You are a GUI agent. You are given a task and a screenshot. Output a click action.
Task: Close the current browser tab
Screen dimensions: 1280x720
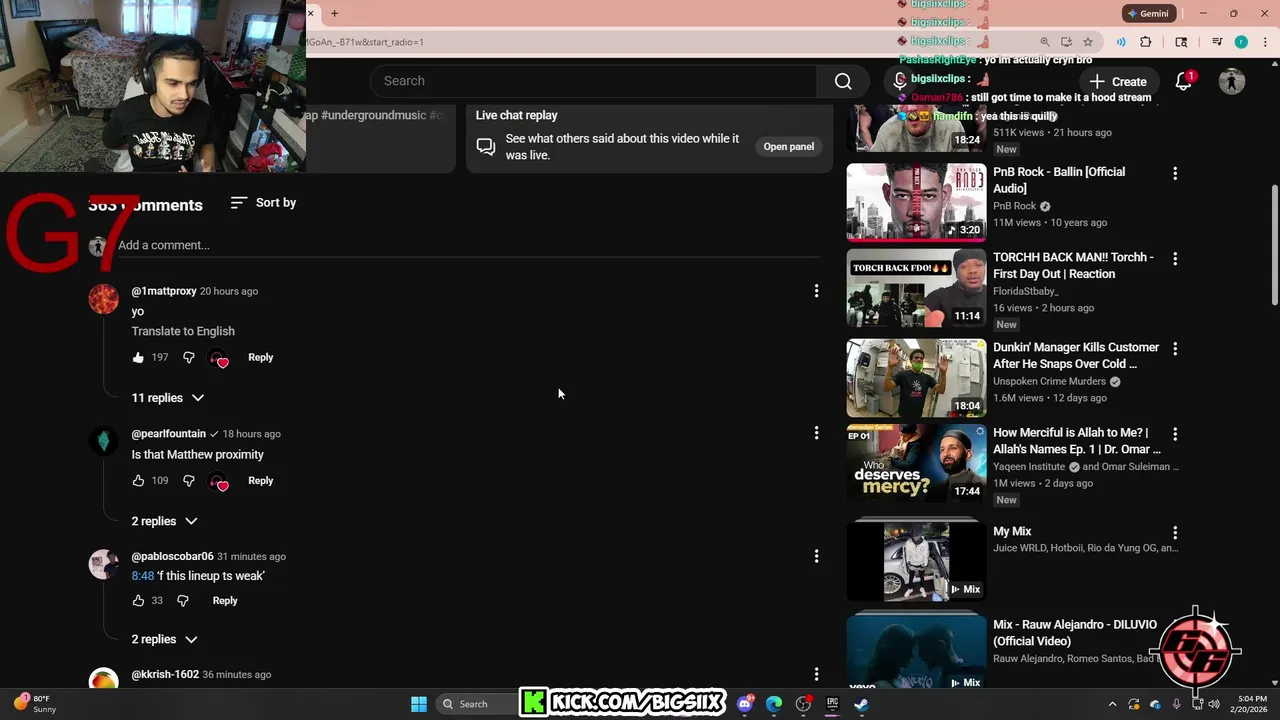pos(311,13)
